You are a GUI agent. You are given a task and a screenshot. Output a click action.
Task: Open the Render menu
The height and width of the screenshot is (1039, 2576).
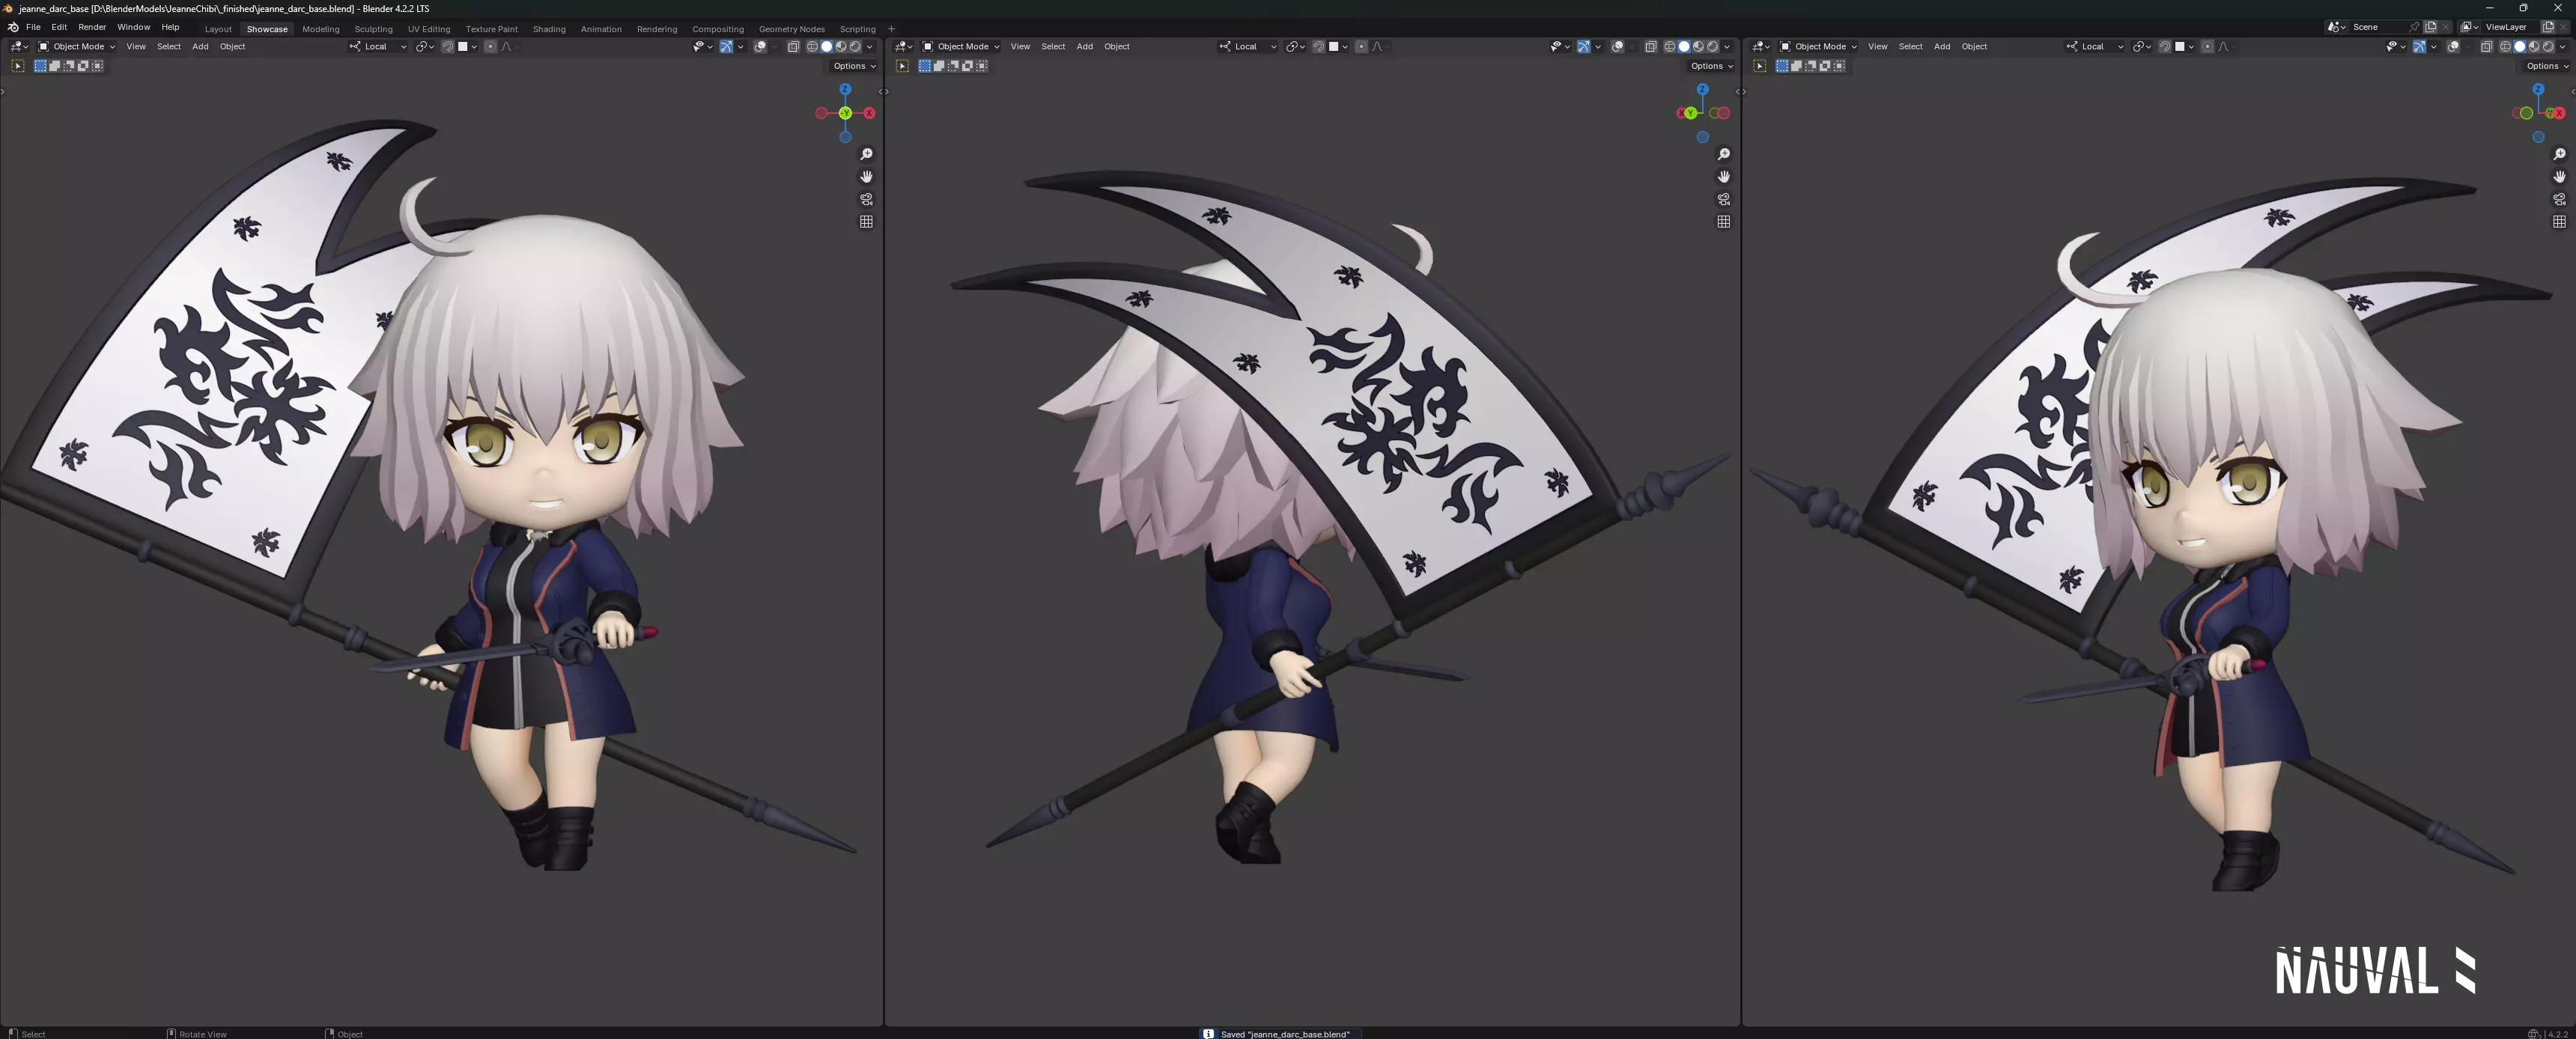pos(92,28)
